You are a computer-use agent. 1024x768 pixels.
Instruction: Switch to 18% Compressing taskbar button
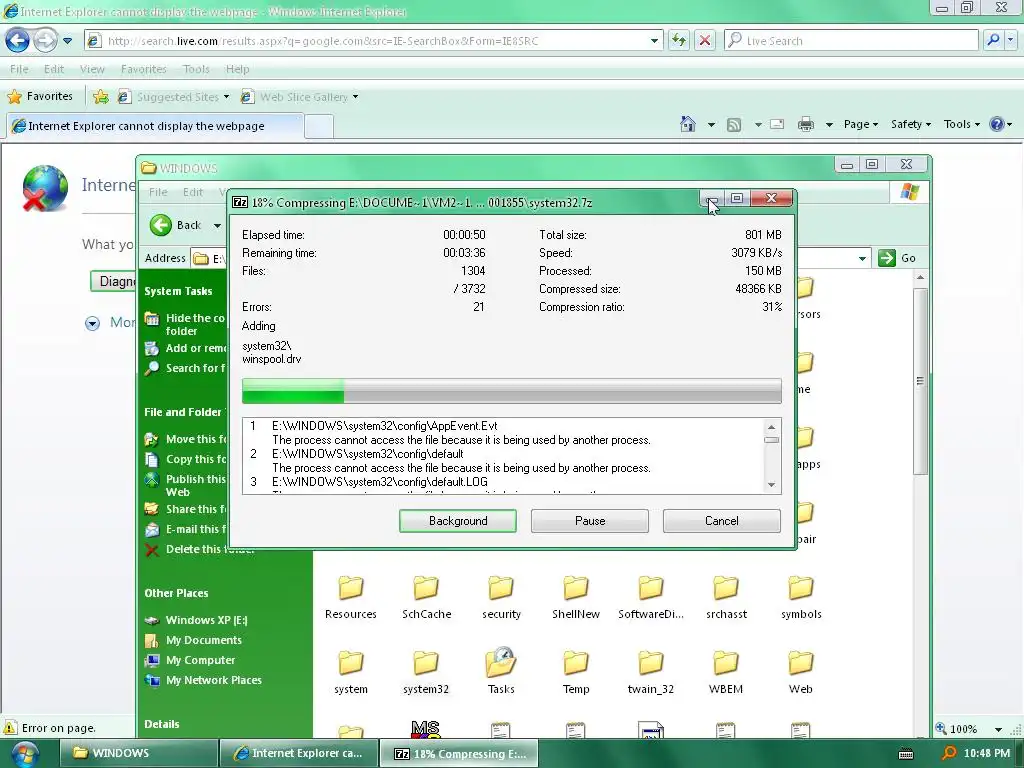[x=459, y=754]
